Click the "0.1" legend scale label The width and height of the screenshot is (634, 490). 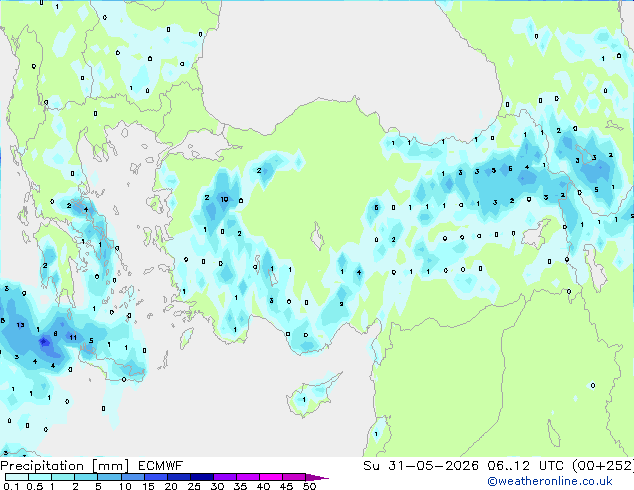(x=11, y=486)
